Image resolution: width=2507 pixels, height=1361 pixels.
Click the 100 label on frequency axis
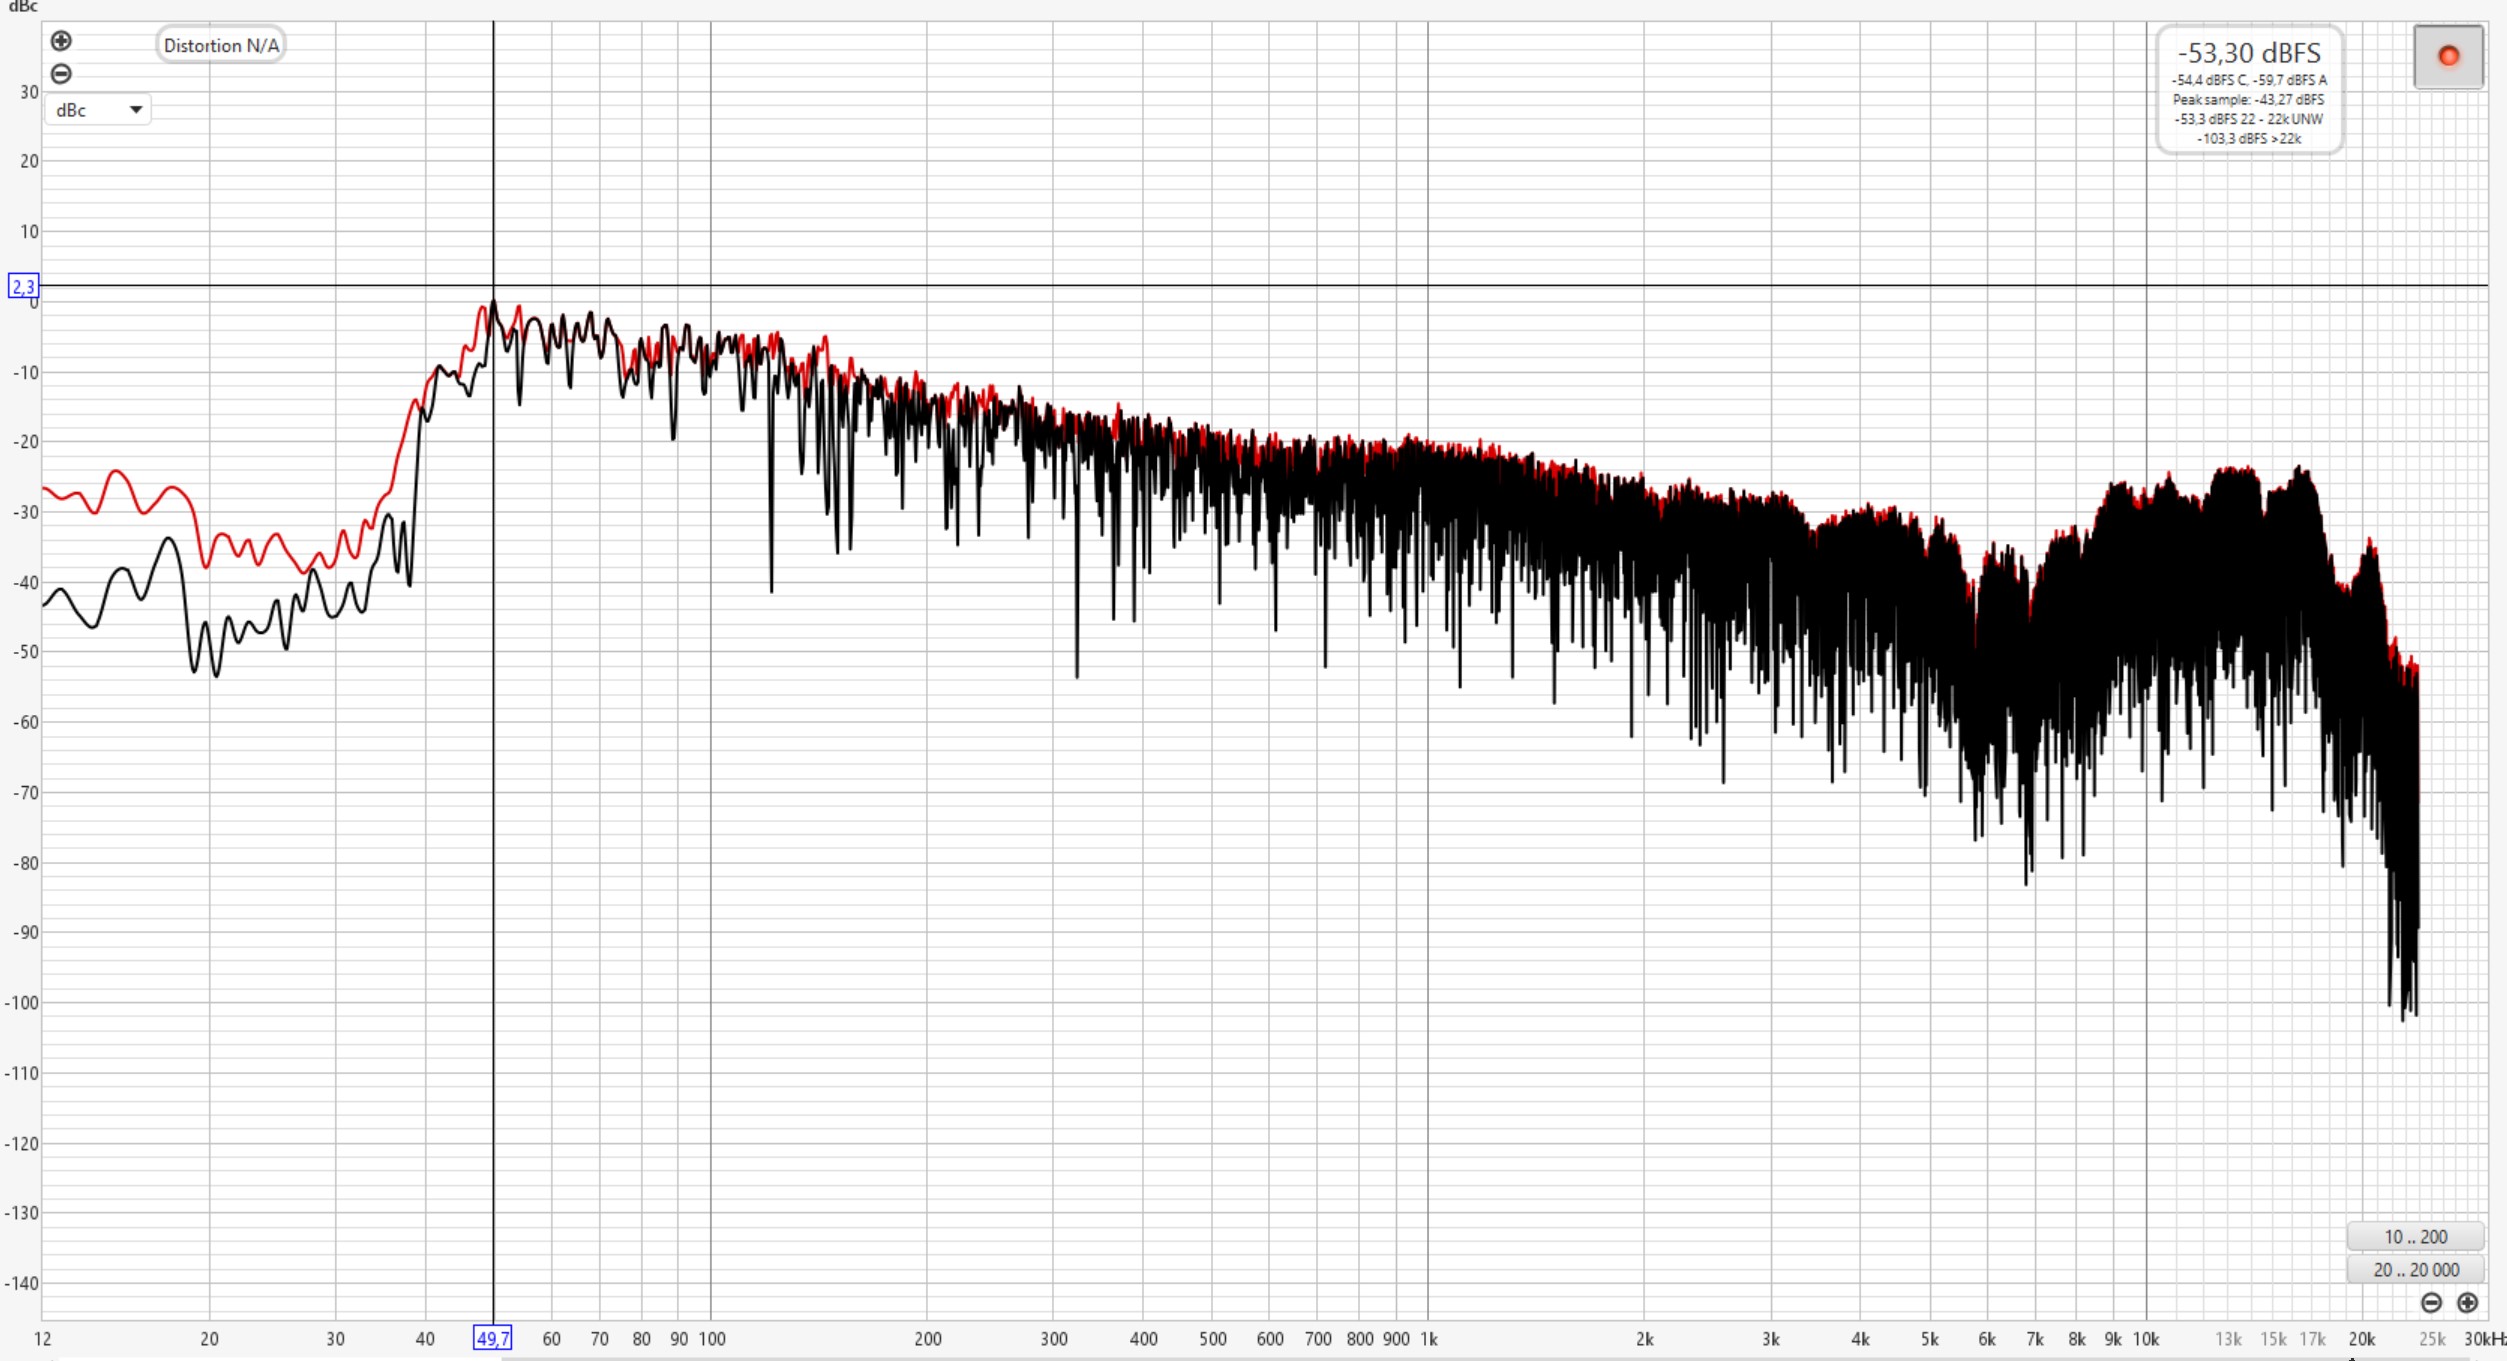711,1339
